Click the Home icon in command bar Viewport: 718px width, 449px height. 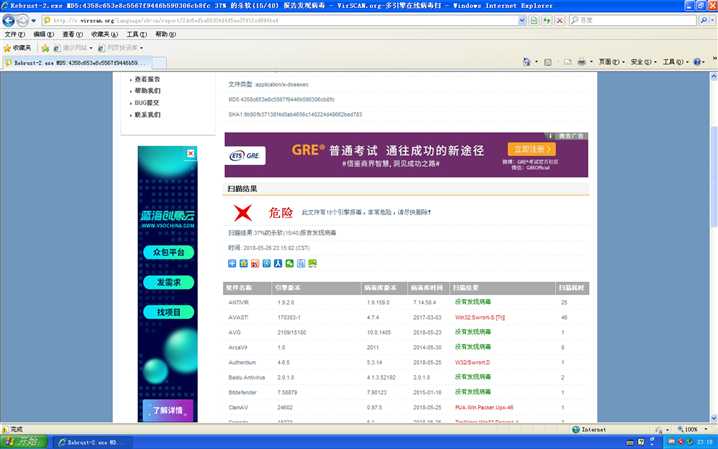[527, 62]
